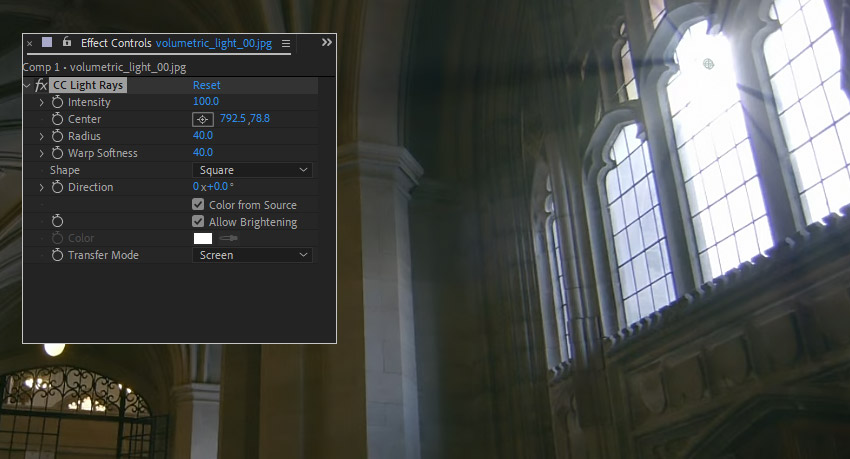
Task: Toggle the Center stopwatch
Action: point(57,119)
